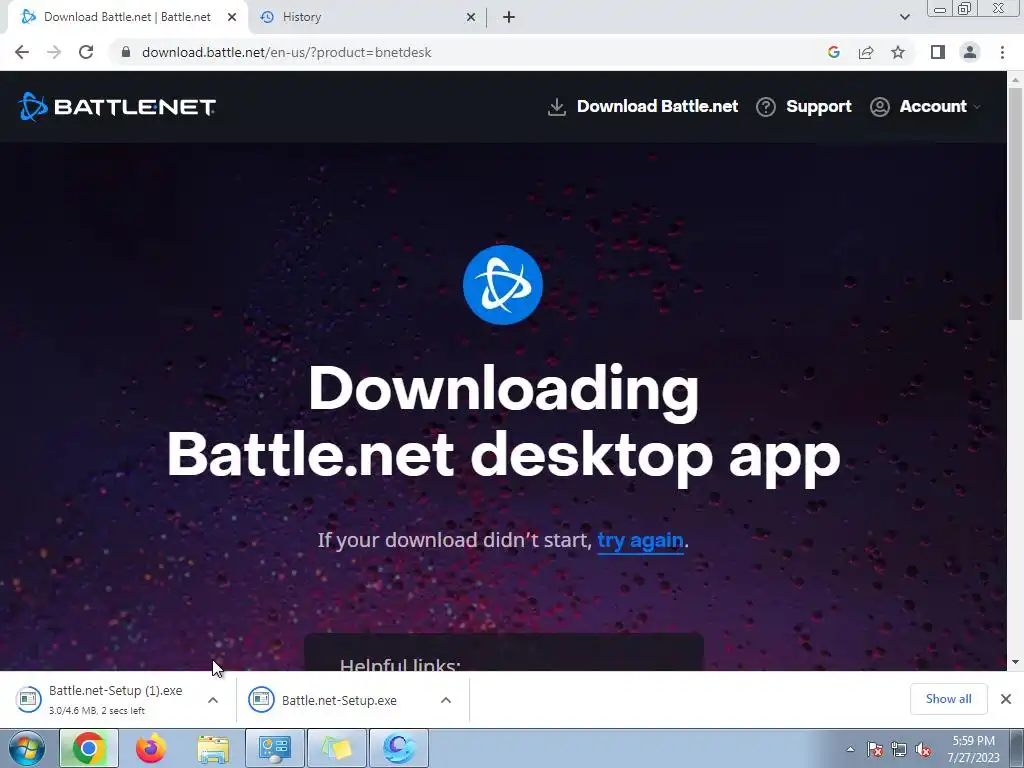The width and height of the screenshot is (1024, 768).
Task: Close the Download Battle.net tab
Action: click(232, 17)
